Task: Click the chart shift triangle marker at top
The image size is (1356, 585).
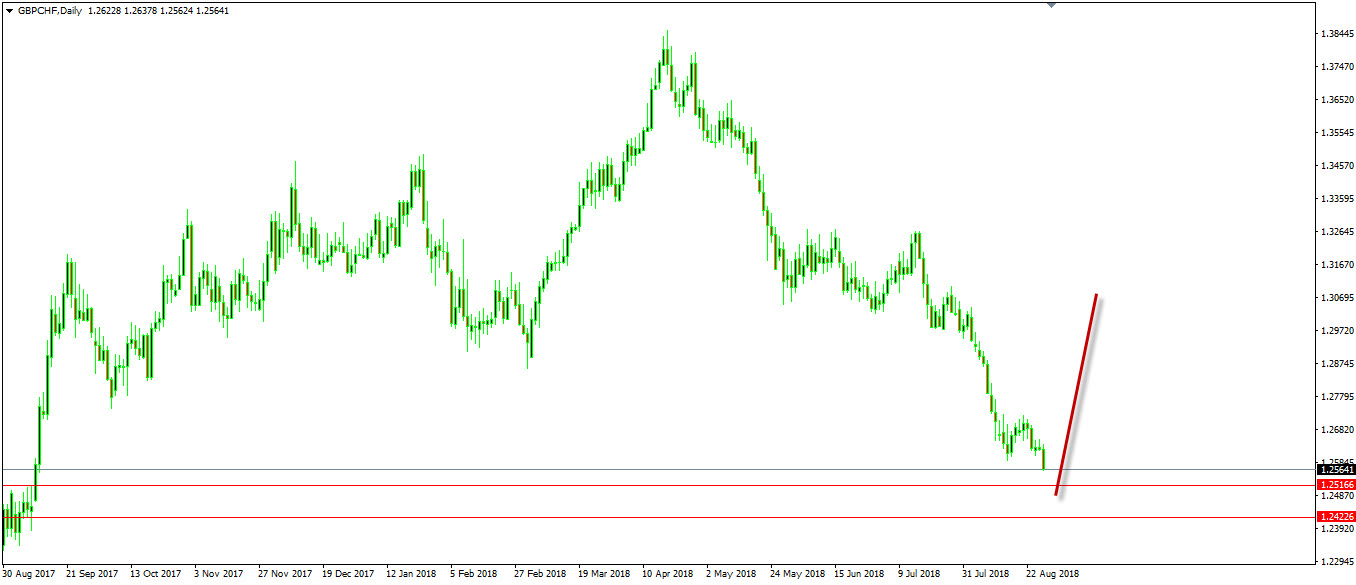Action: pos(1051,6)
